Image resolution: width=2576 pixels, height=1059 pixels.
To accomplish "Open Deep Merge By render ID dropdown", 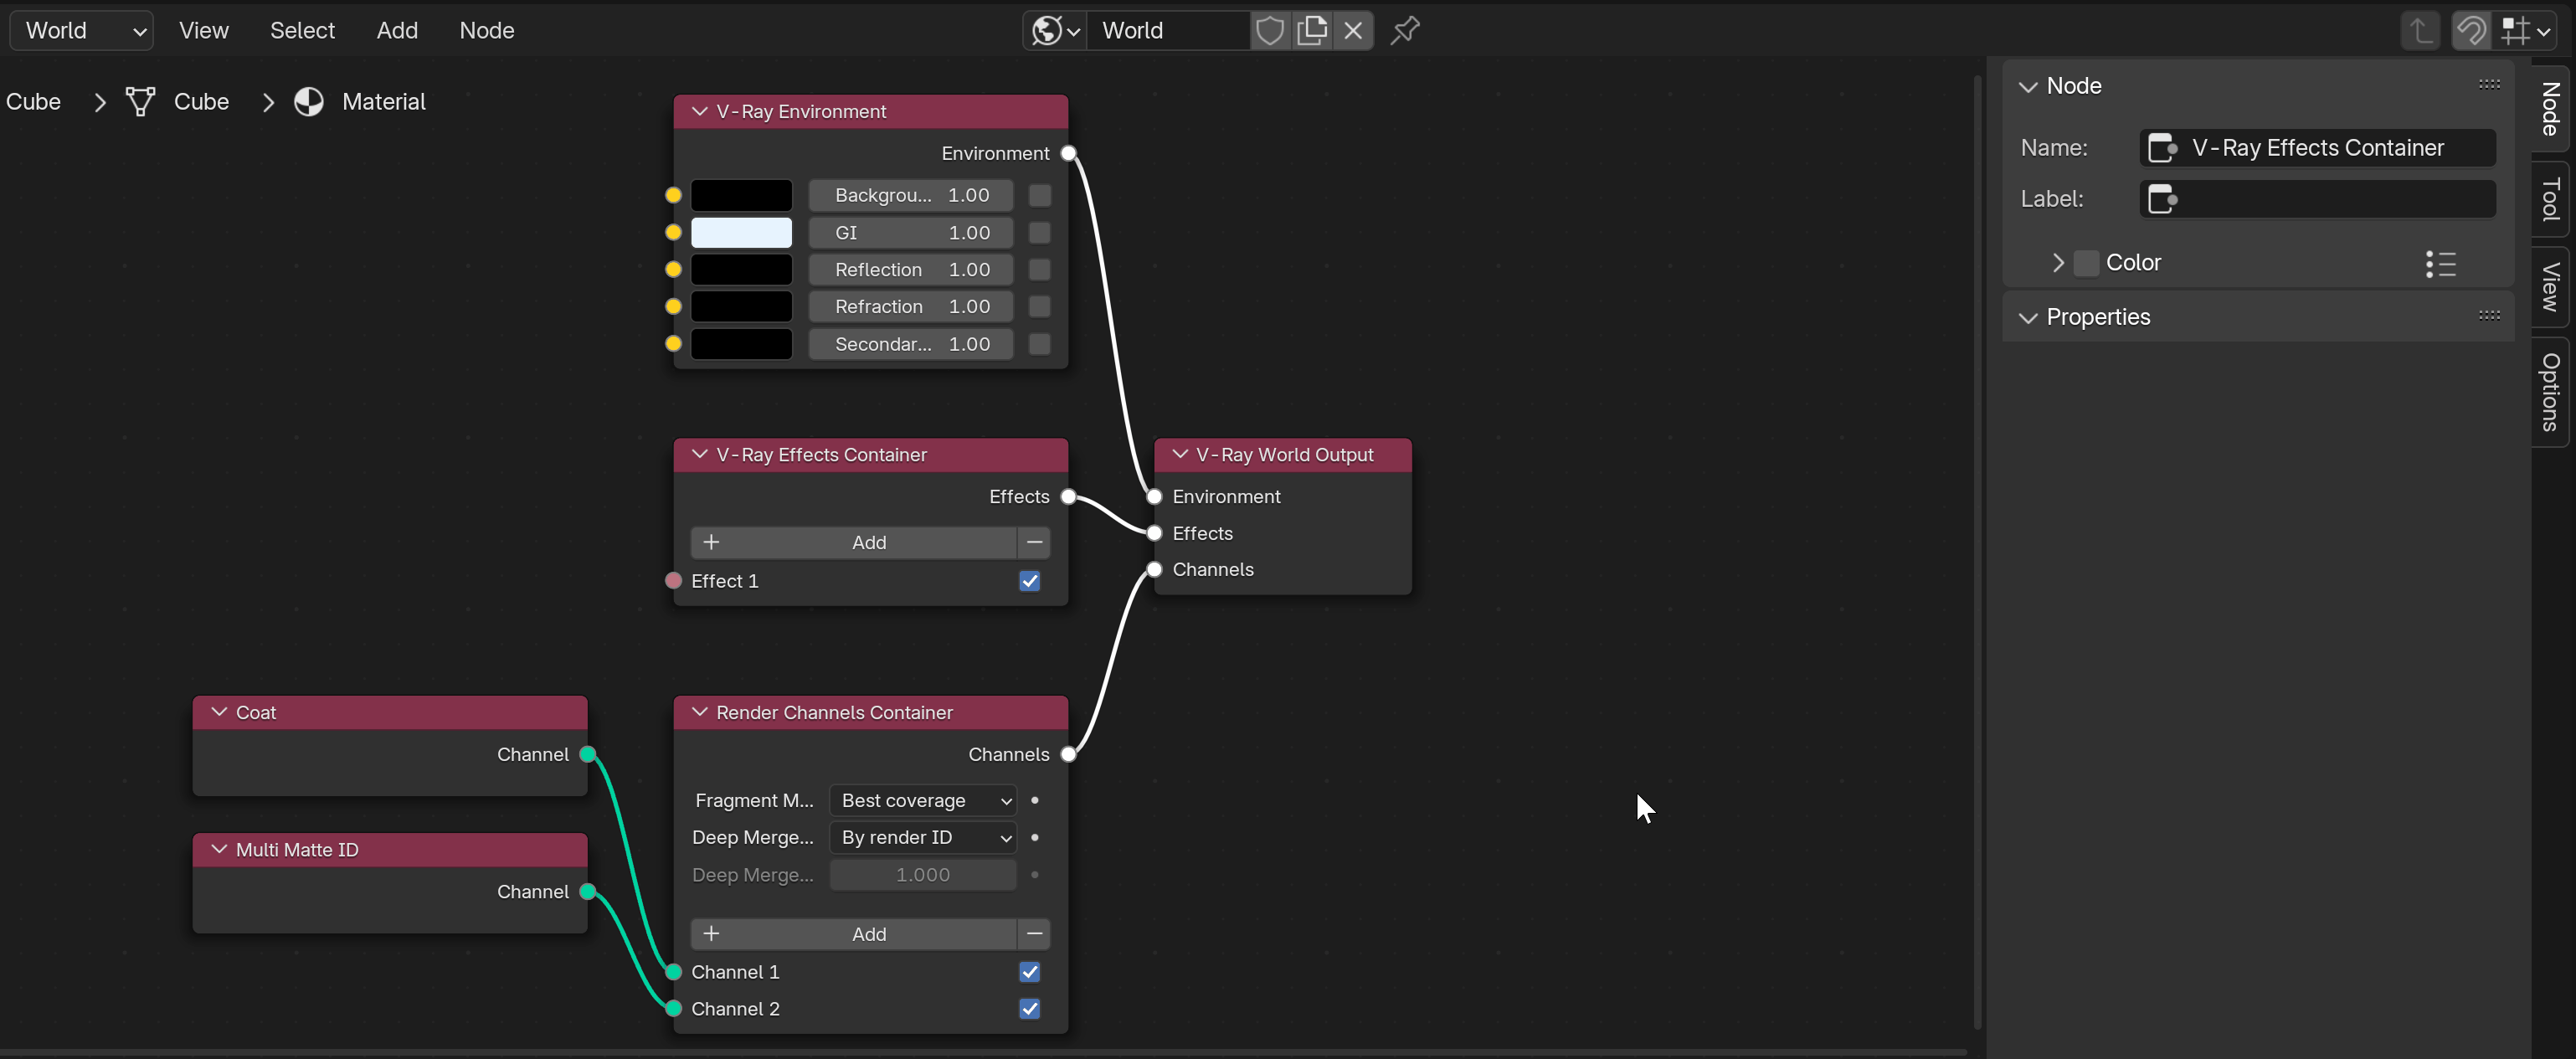I will coord(923,838).
